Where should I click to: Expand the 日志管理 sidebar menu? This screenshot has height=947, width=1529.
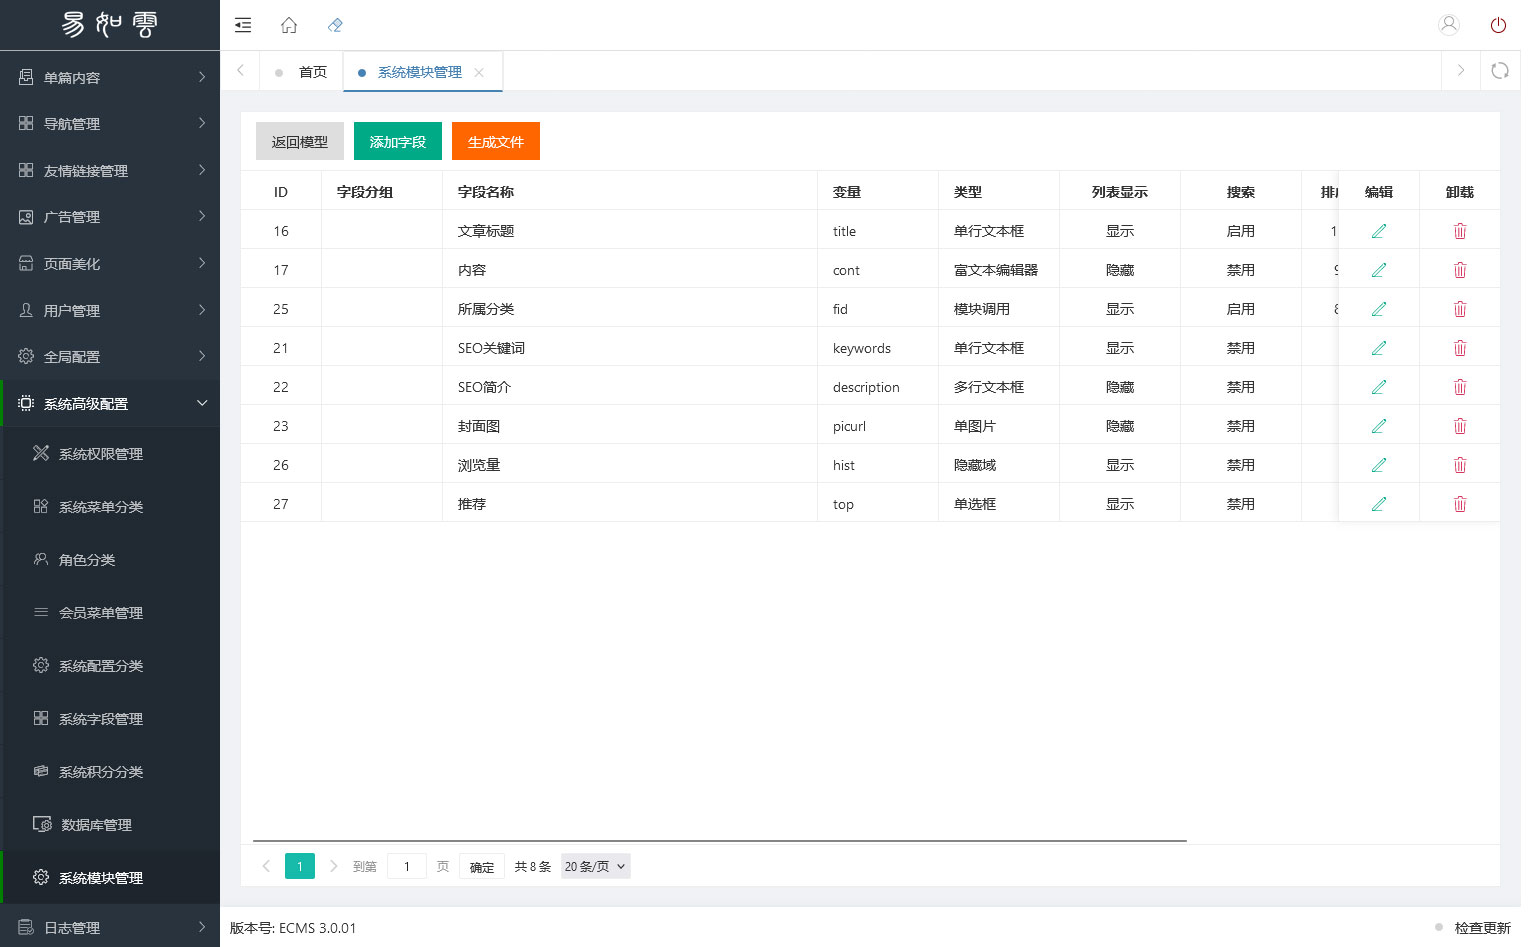pos(110,928)
